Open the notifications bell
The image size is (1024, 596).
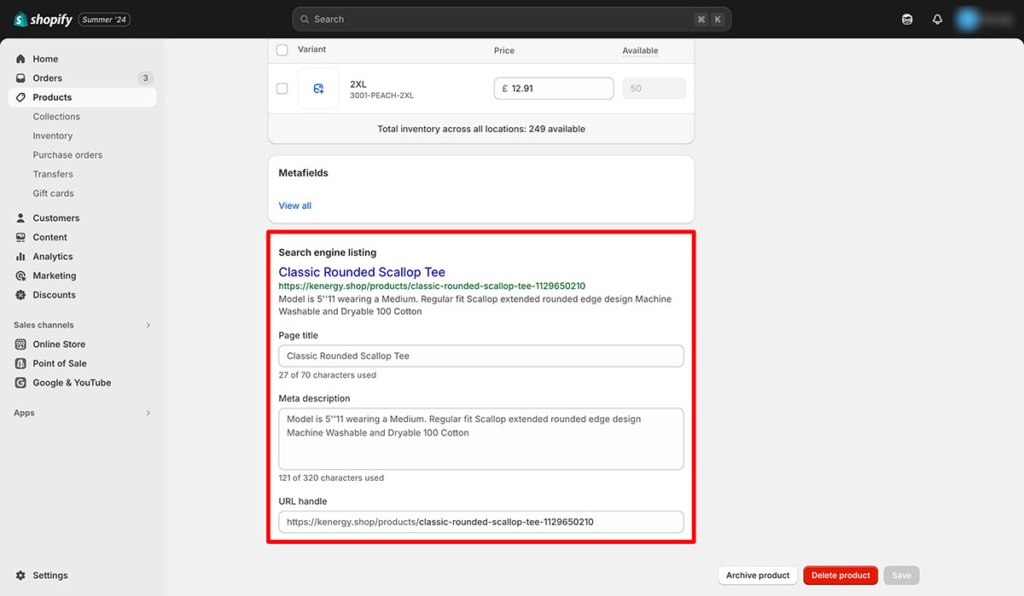click(937, 18)
